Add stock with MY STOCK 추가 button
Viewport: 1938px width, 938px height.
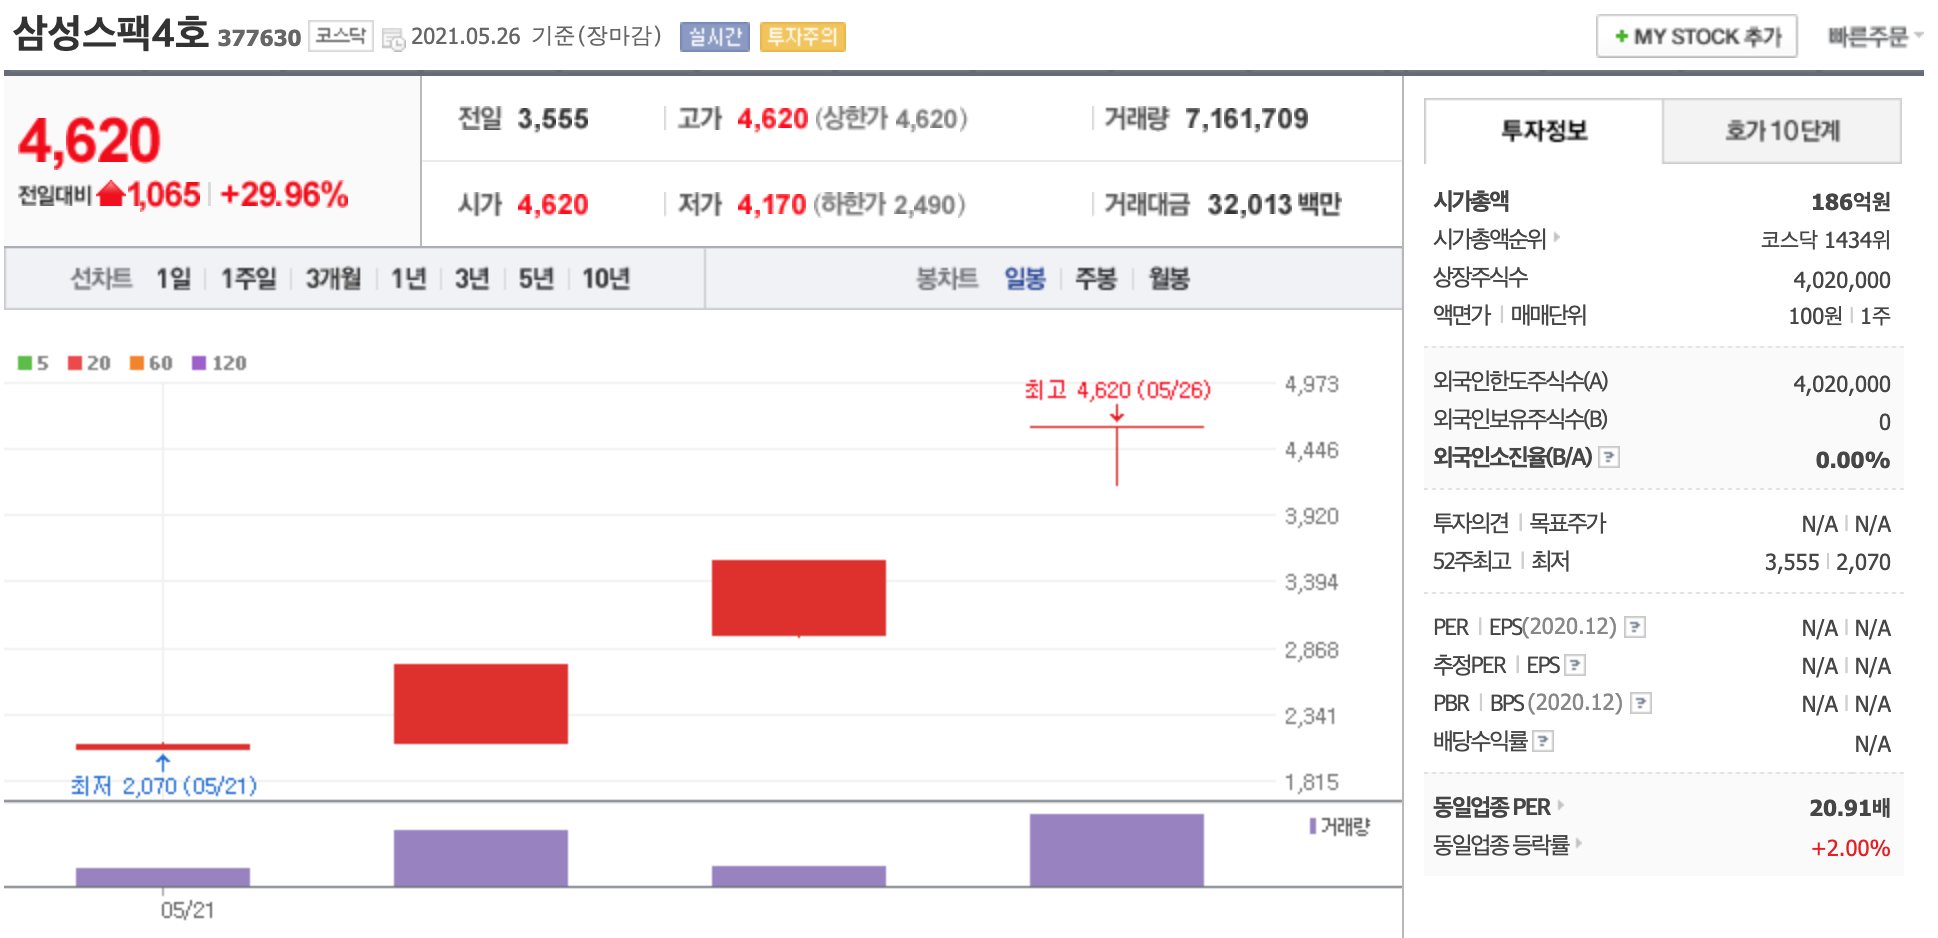(1696, 36)
